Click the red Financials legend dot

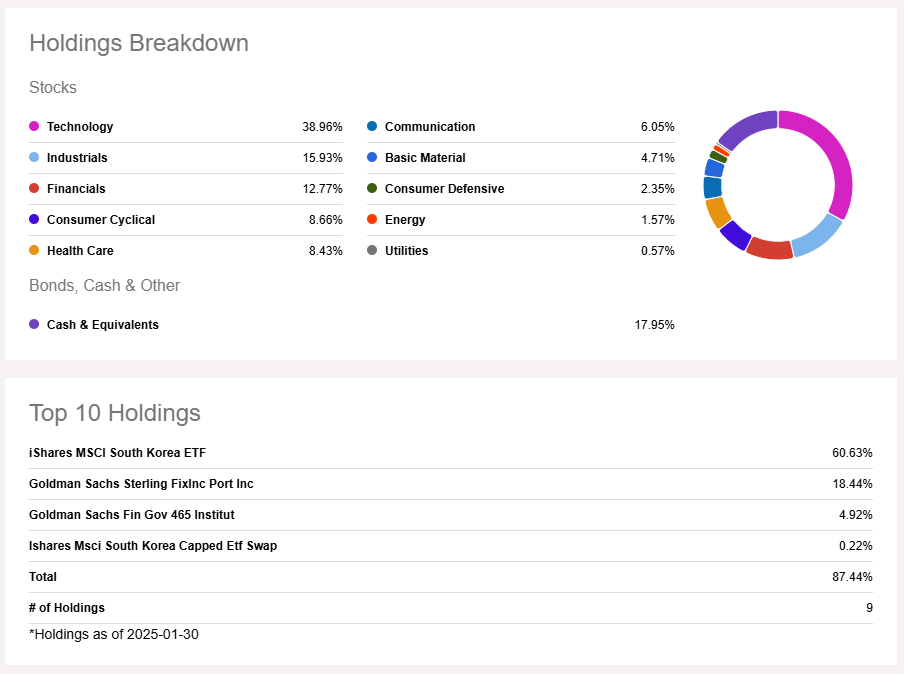click(x=34, y=189)
